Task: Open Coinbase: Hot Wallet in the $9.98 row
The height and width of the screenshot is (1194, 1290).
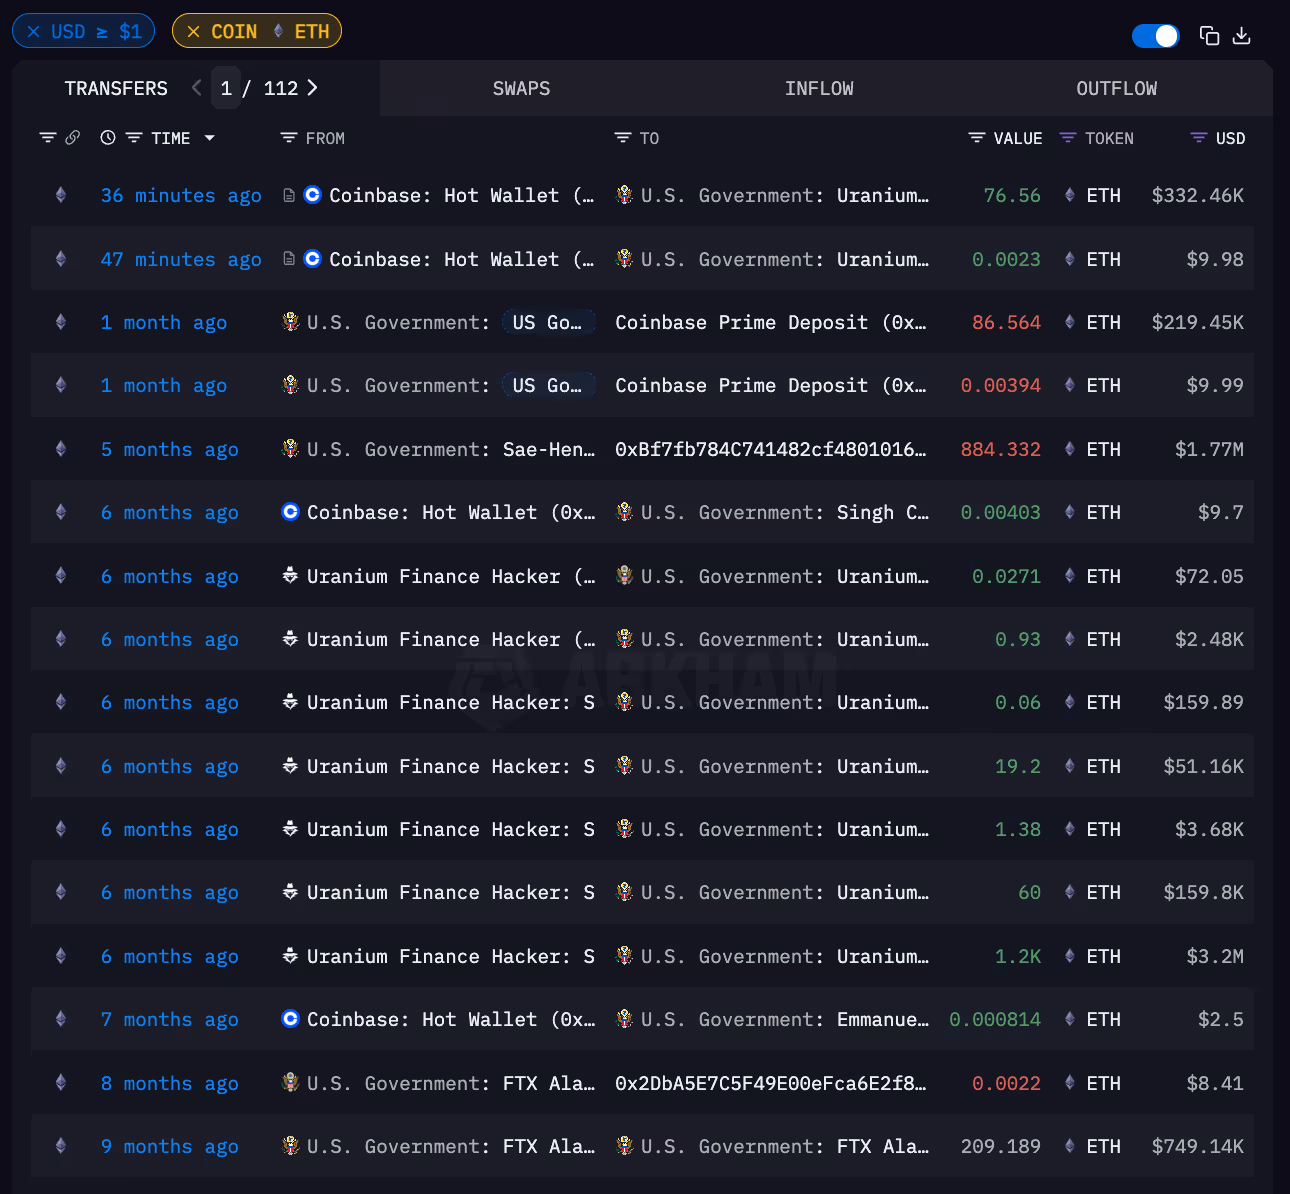Action: [462, 260]
